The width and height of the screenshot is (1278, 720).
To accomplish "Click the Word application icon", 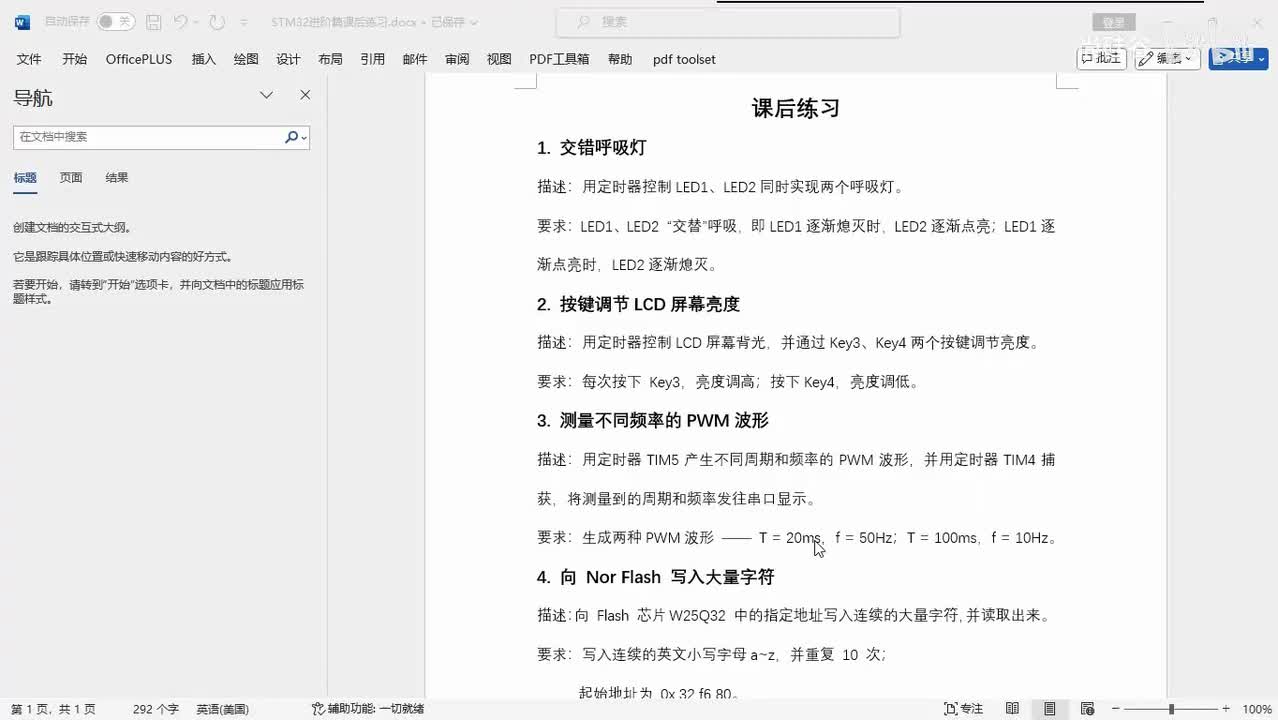I will click(22, 21).
